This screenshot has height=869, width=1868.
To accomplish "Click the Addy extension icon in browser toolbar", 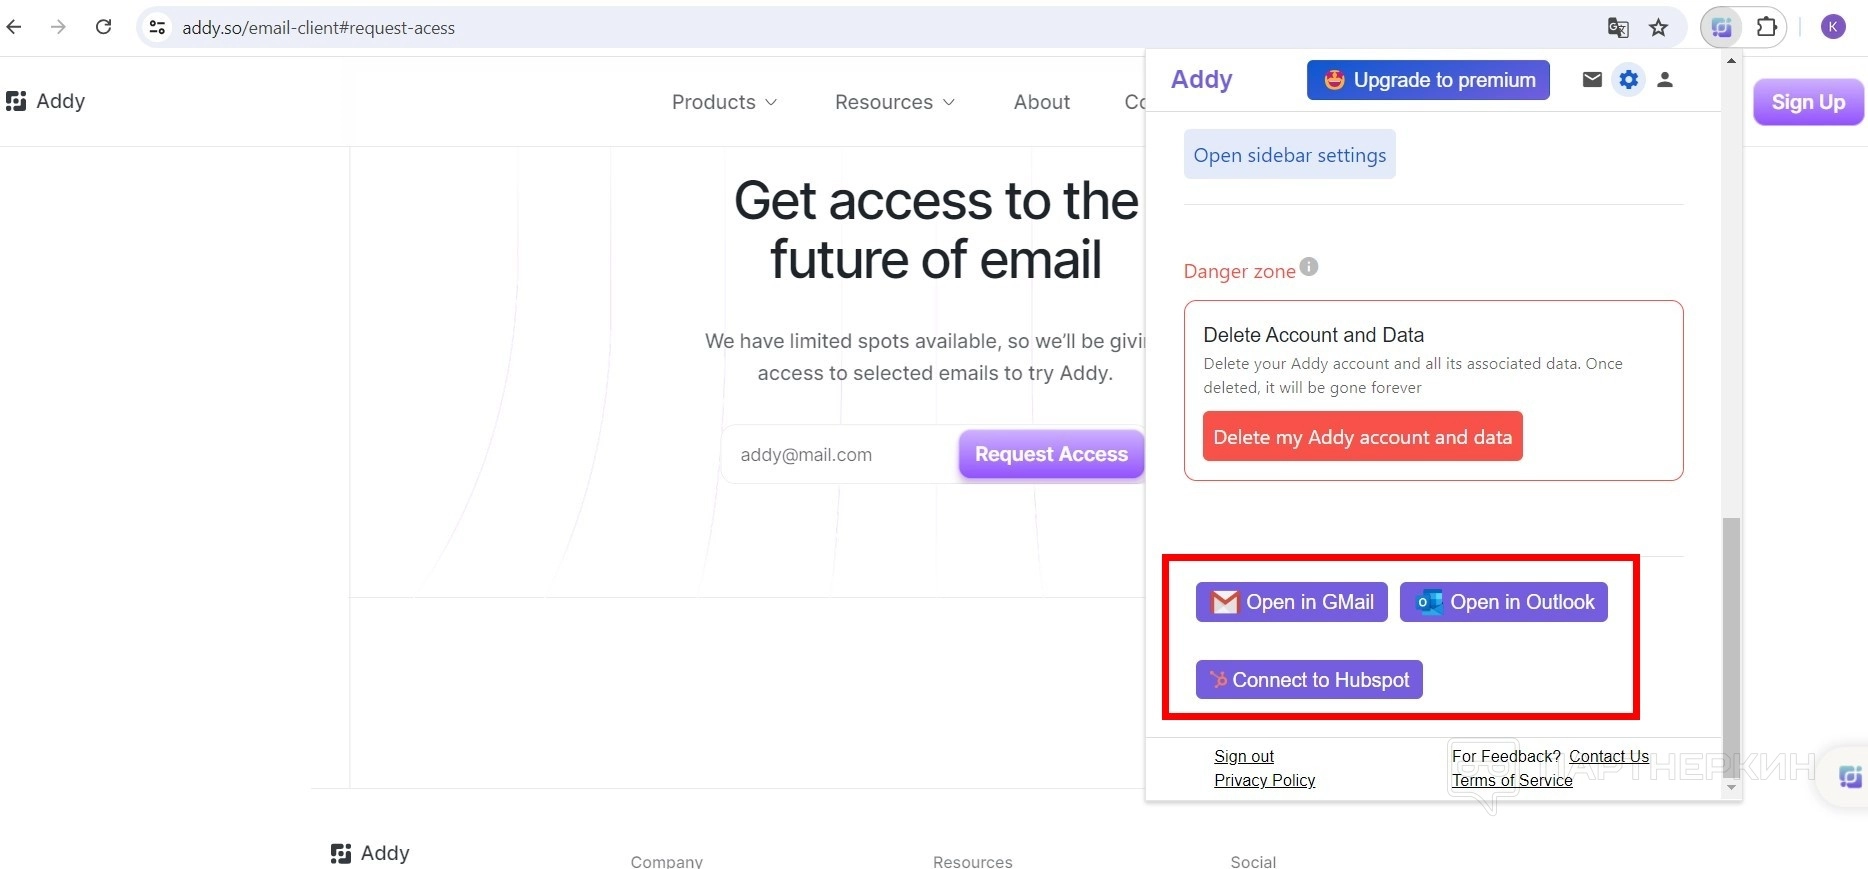I will [1721, 28].
